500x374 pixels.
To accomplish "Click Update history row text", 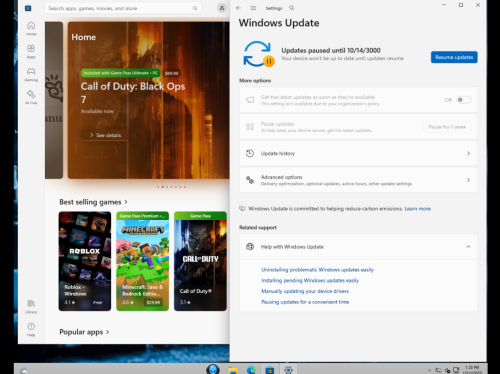I will click(278, 153).
